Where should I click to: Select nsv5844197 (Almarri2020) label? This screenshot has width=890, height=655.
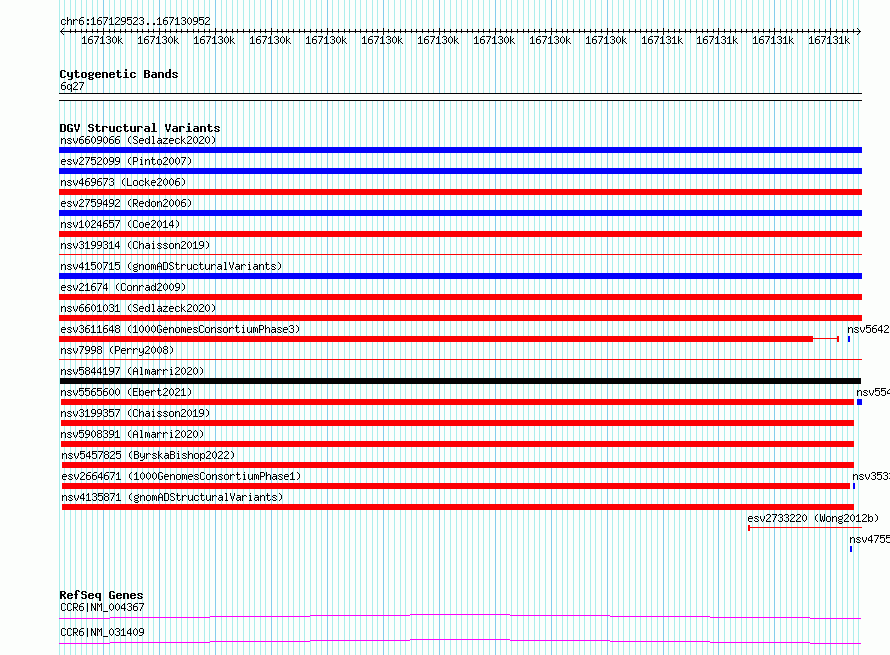pyautogui.click(x=132, y=371)
